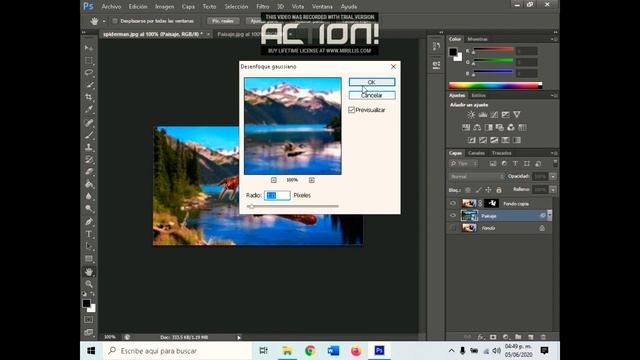Click Cancelar in the blur dialog
The width and height of the screenshot is (640, 360).
pyautogui.click(x=372, y=95)
